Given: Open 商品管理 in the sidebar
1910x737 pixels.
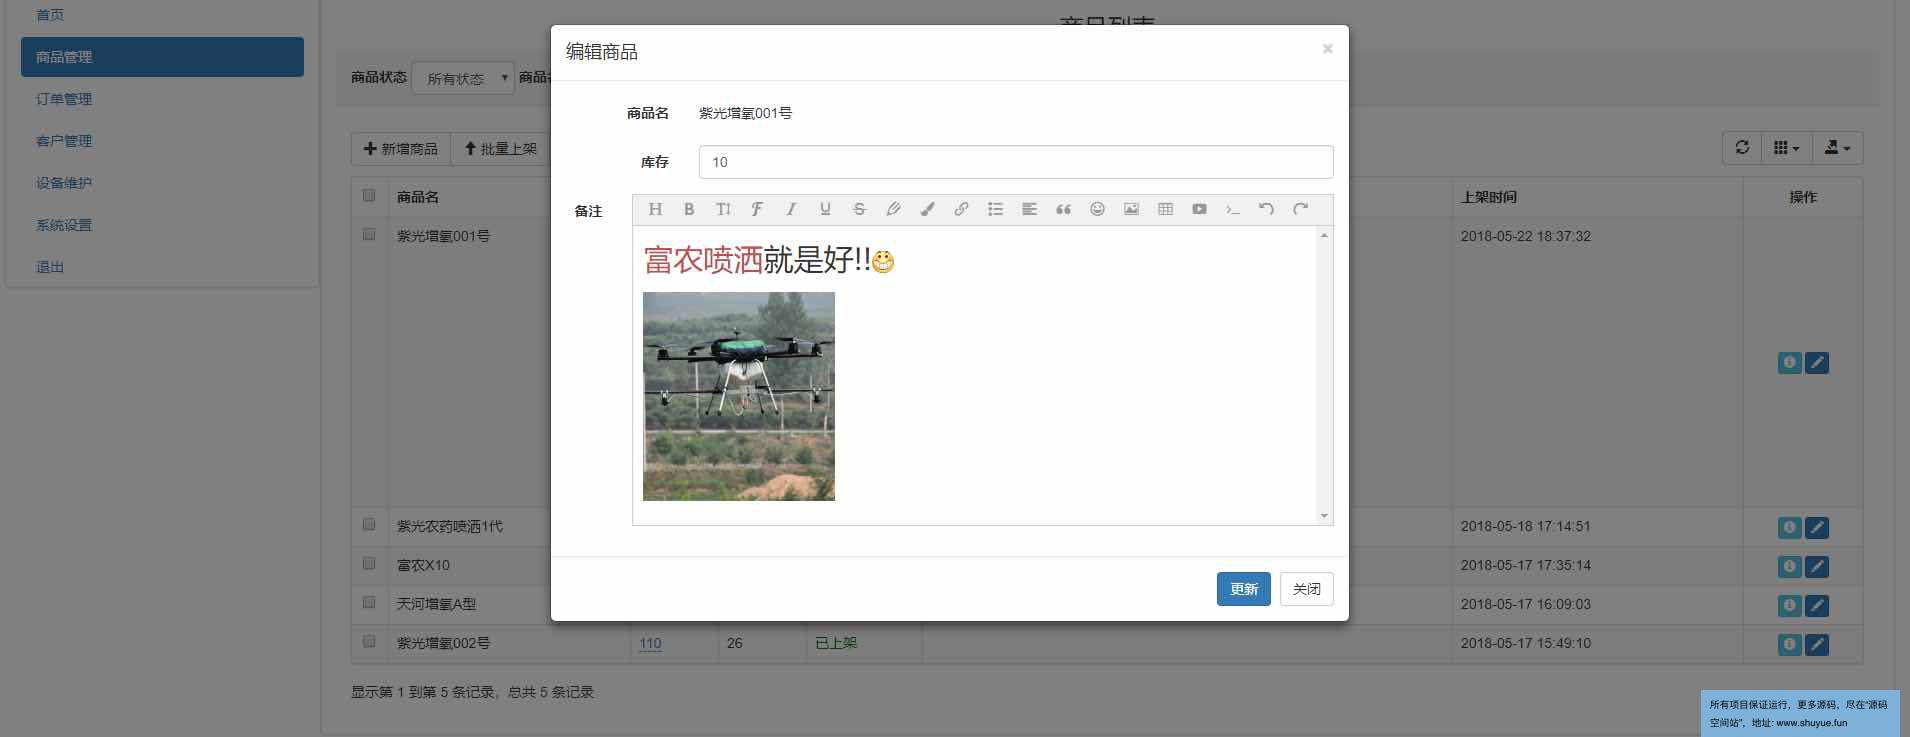Looking at the screenshot, I should 162,57.
